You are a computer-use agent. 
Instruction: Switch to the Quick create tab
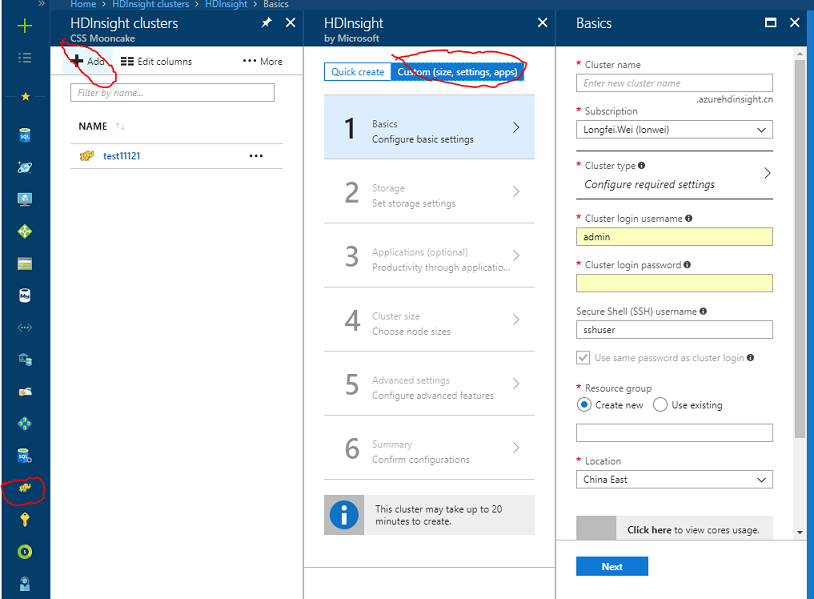357,72
